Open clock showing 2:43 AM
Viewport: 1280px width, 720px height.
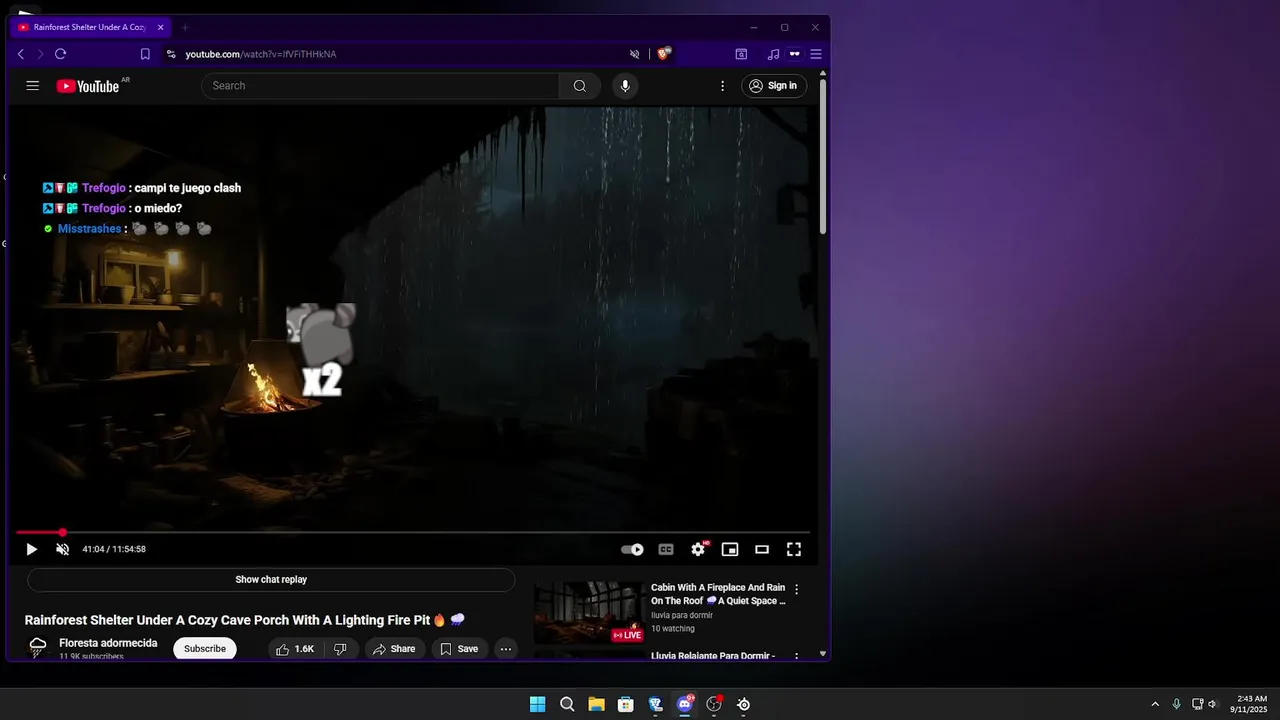(1251, 704)
